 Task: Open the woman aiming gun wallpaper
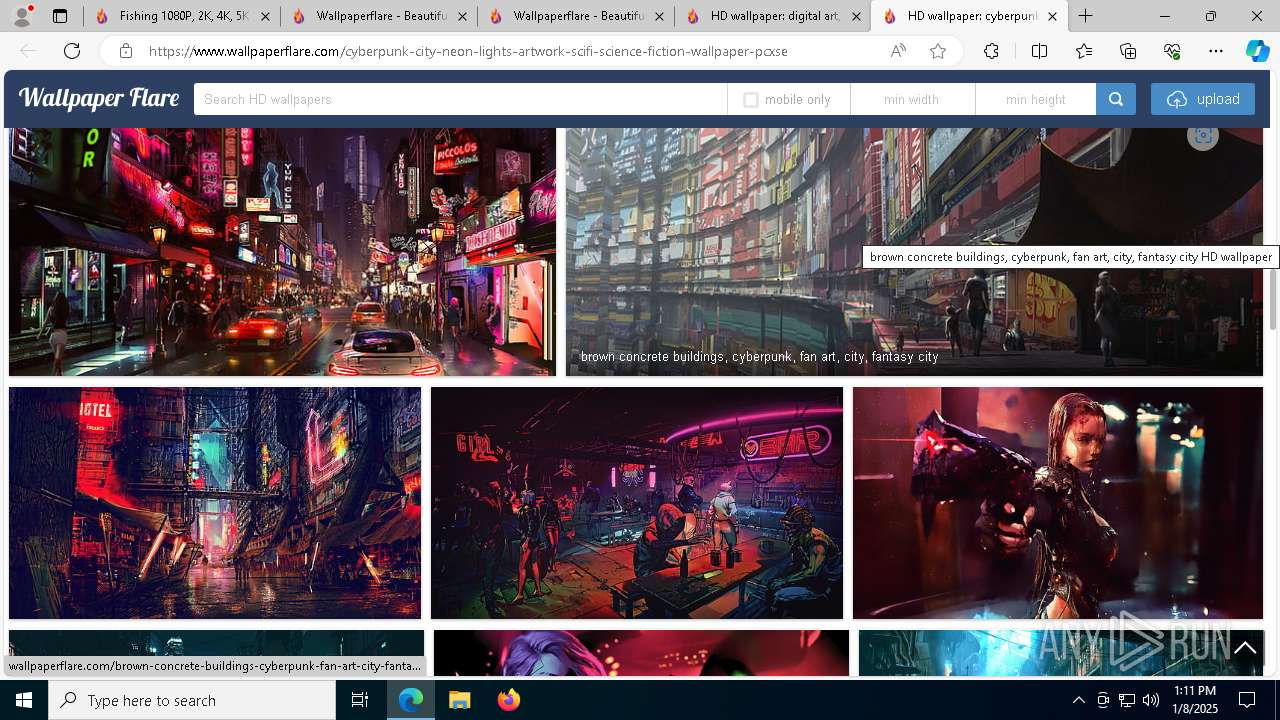[x=1058, y=503]
